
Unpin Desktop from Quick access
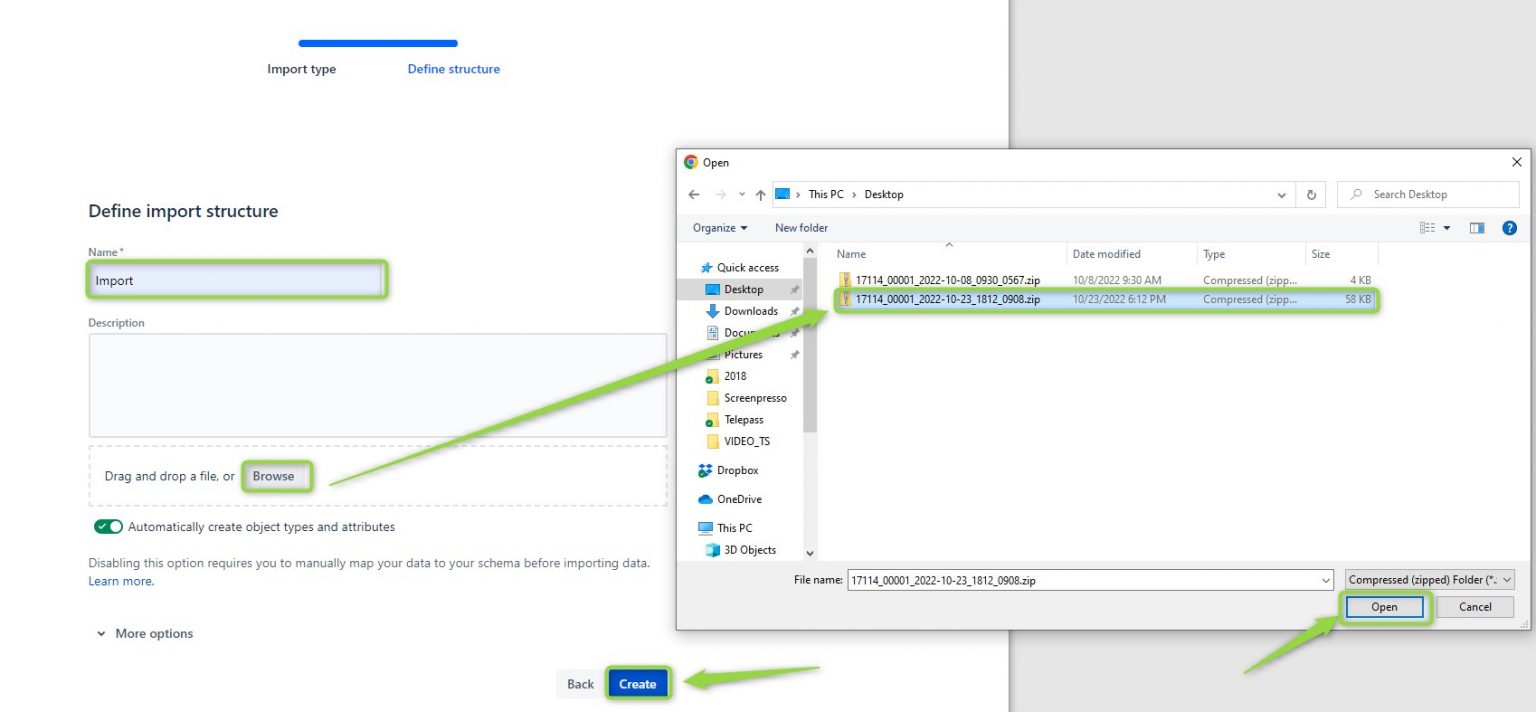point(795,289)
